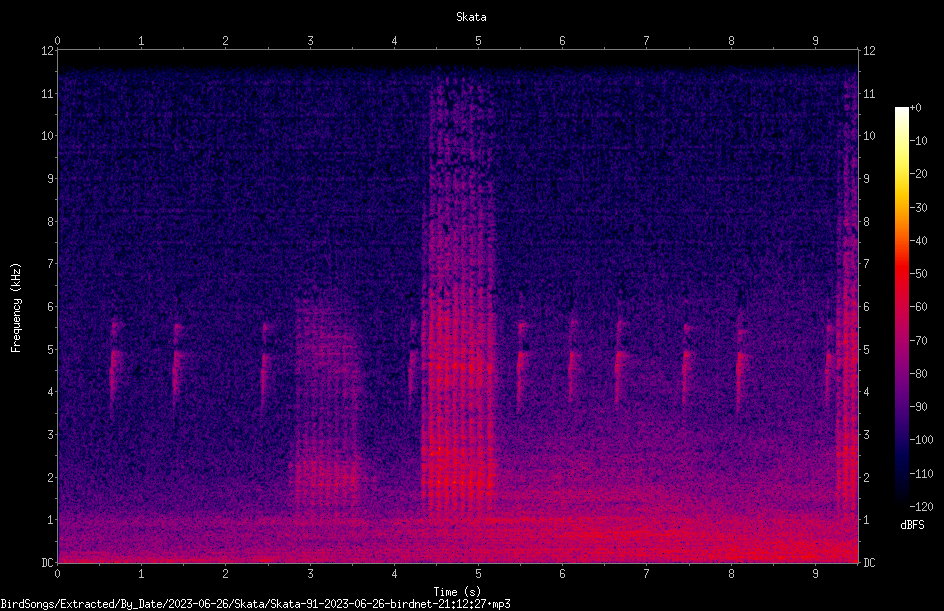Click the "3" tick on the top time axis
This screenshot has width=944, height=611.
click(310, 41)
